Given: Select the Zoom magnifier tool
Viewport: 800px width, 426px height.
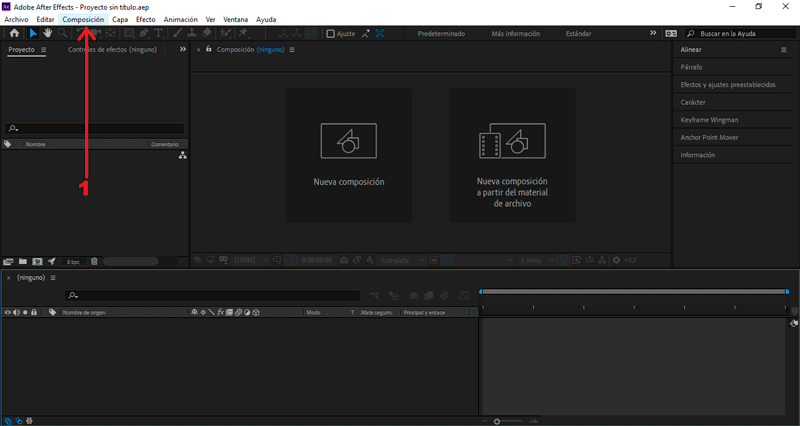Looking at the screenshot, I should click(x=62, y=33).
